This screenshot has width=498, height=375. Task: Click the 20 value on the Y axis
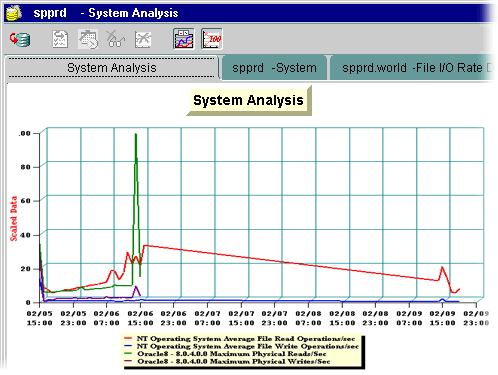click(x=25, y=269)
